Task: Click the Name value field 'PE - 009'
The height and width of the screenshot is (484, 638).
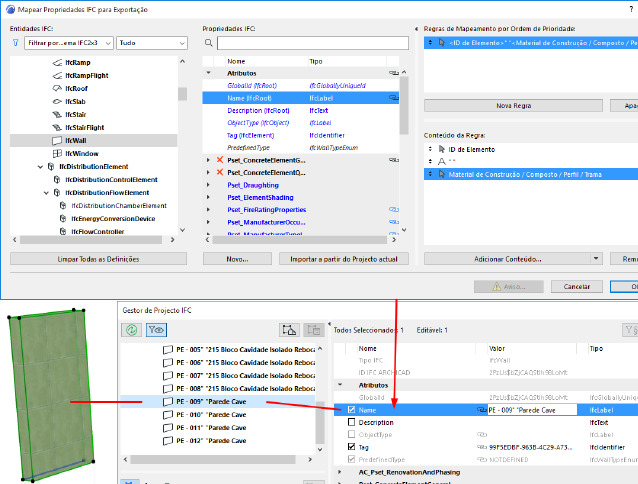Action: 532,410
